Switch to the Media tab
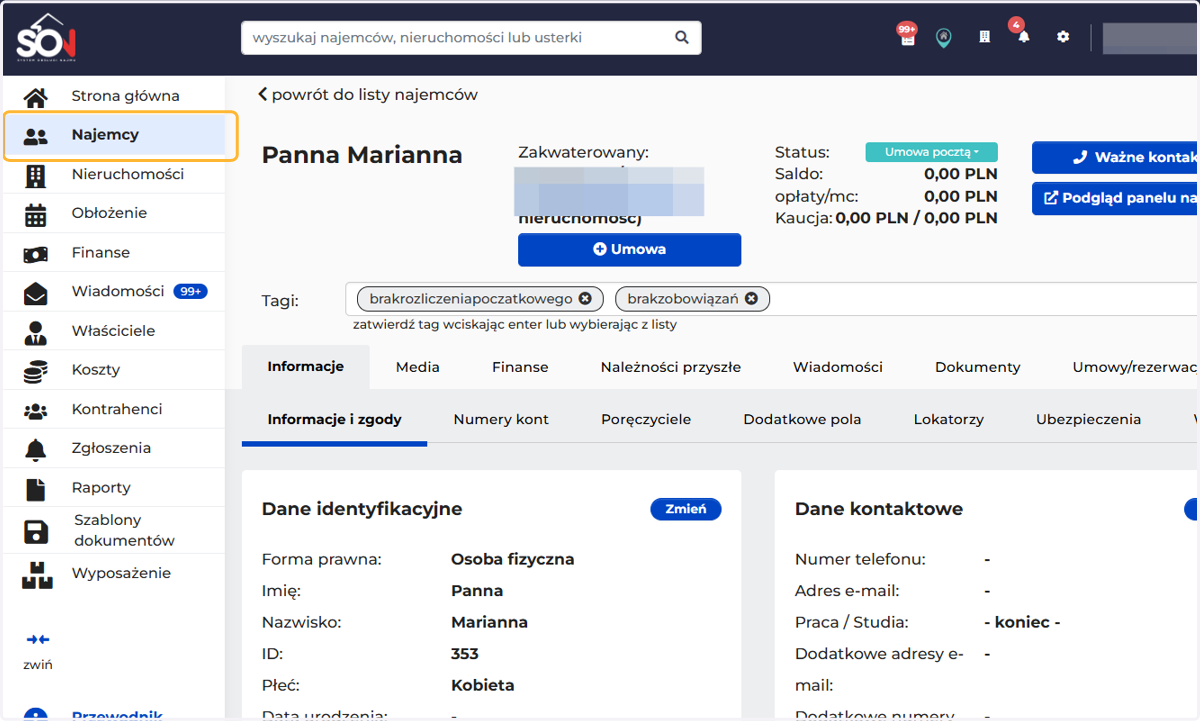1200x721 pixels. [418, 367]
